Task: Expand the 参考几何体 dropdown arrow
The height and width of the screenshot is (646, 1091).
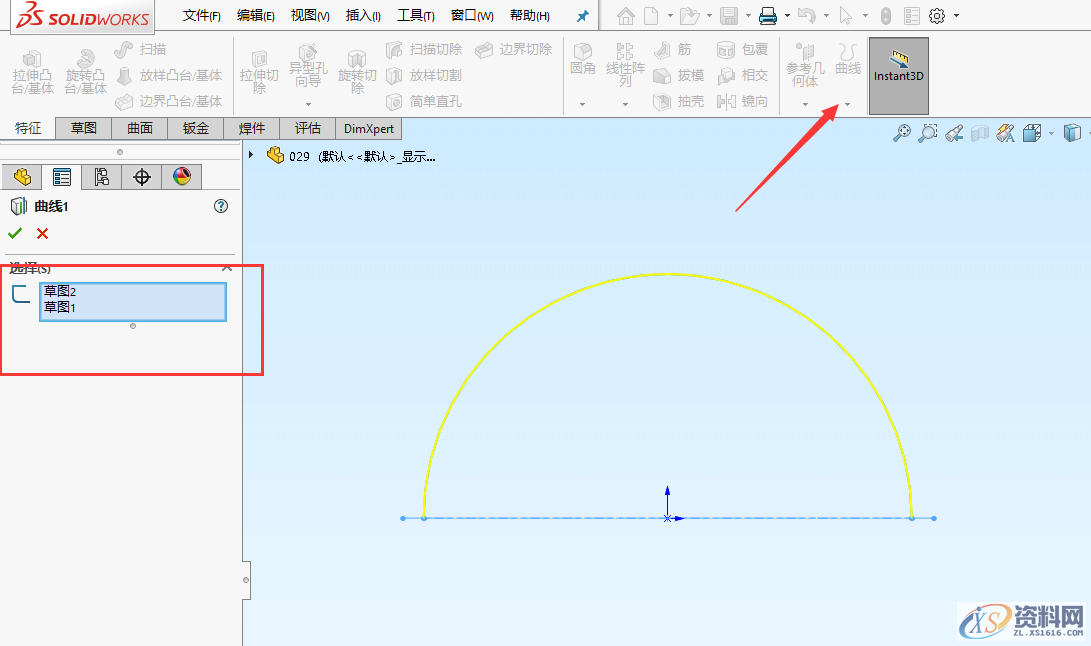Action: (x=805, y=103)
